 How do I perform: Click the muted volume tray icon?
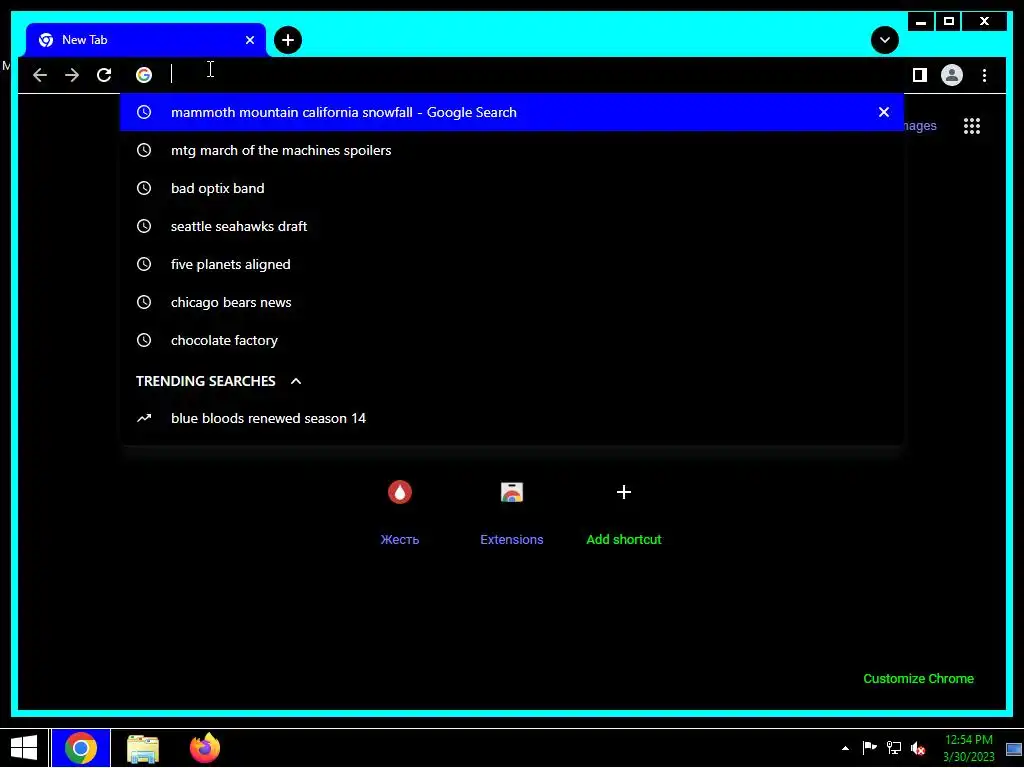coord(918,748)
